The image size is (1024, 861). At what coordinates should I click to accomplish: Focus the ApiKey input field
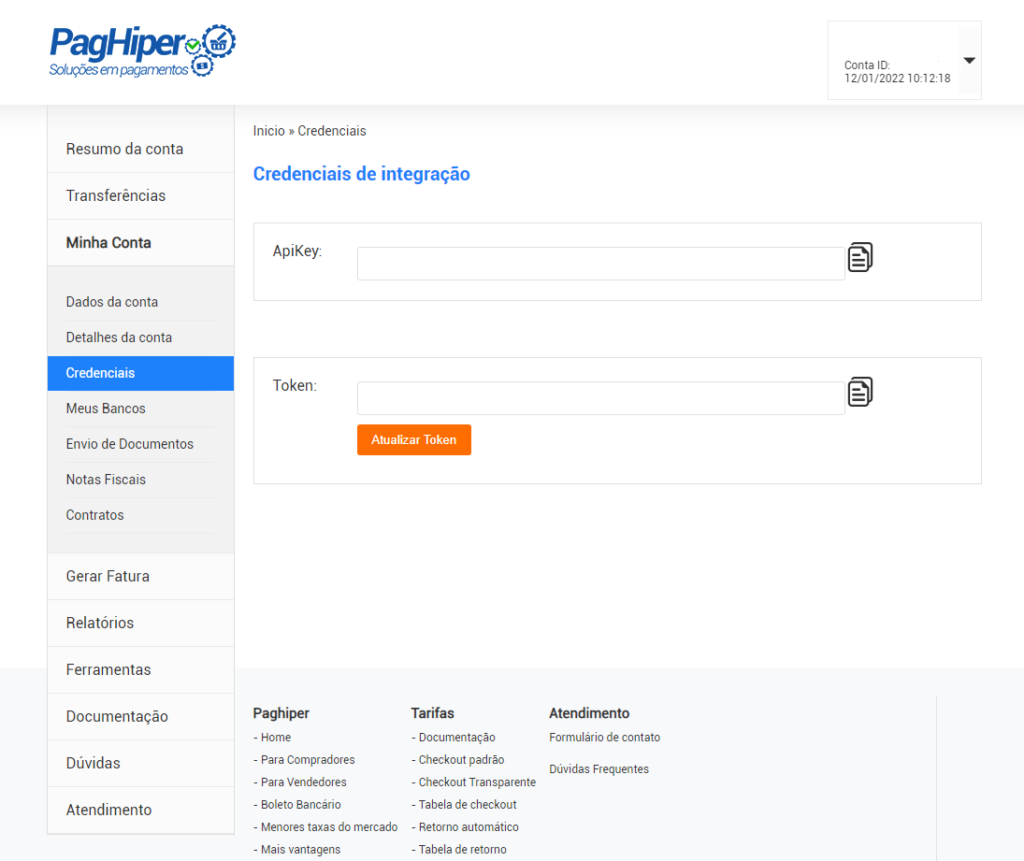tap(601, 263)
